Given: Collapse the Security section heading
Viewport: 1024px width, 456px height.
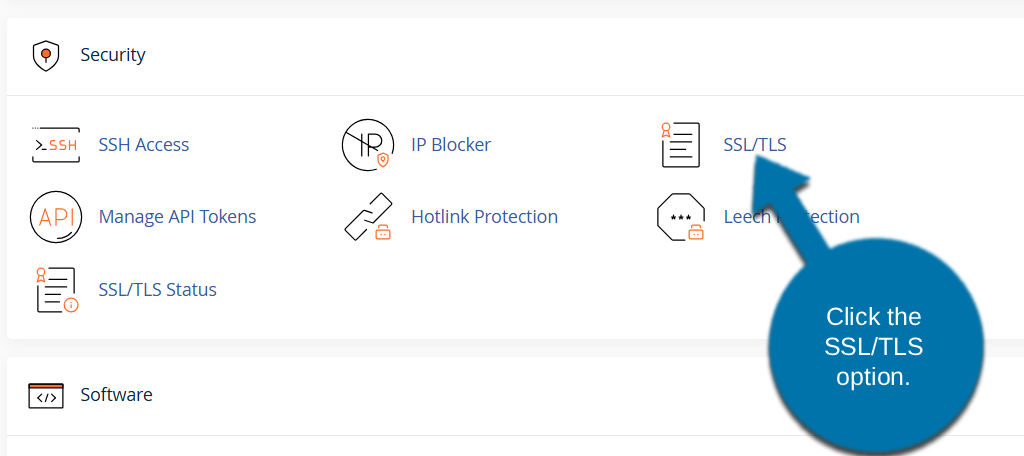Looking at the screenshot, I should click(x=113, y=55).
